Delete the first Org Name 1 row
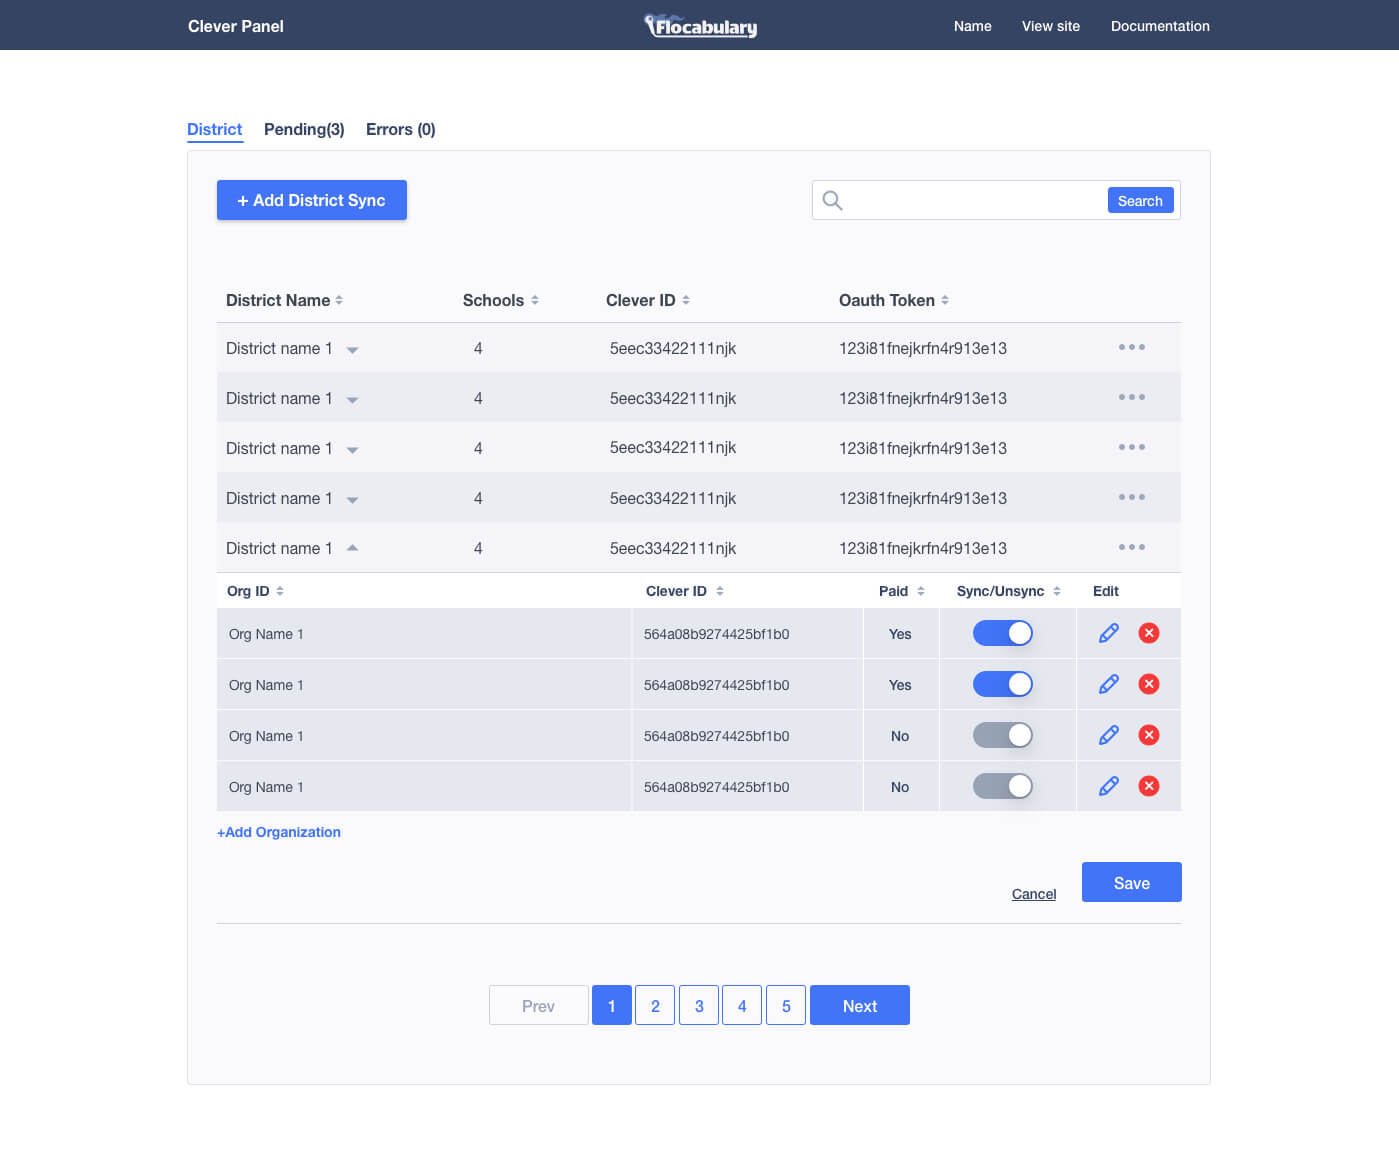The height and width of the screenshot is (1150, 1399). click(x=1149, y=633)
